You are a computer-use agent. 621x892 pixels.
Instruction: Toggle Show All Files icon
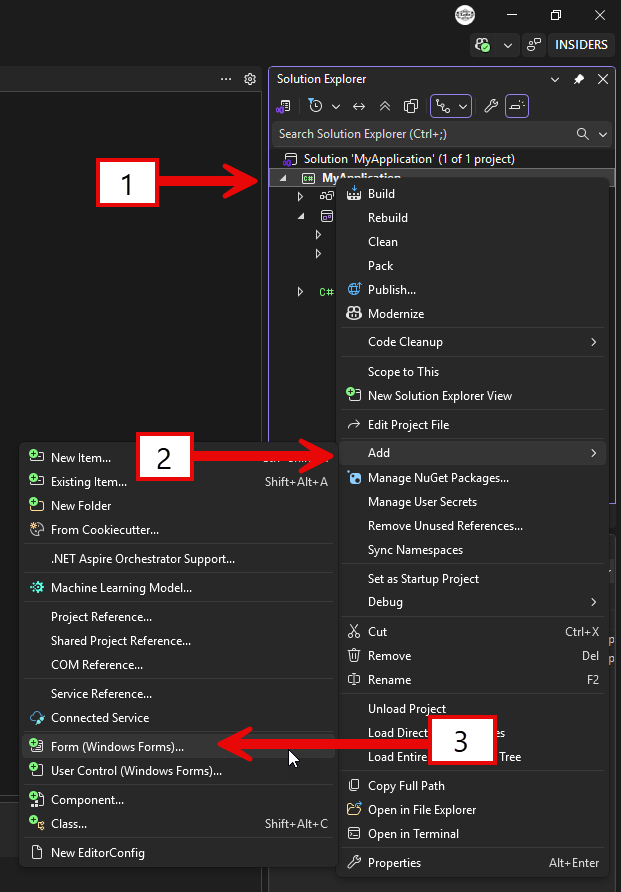[x=411, y=106]
